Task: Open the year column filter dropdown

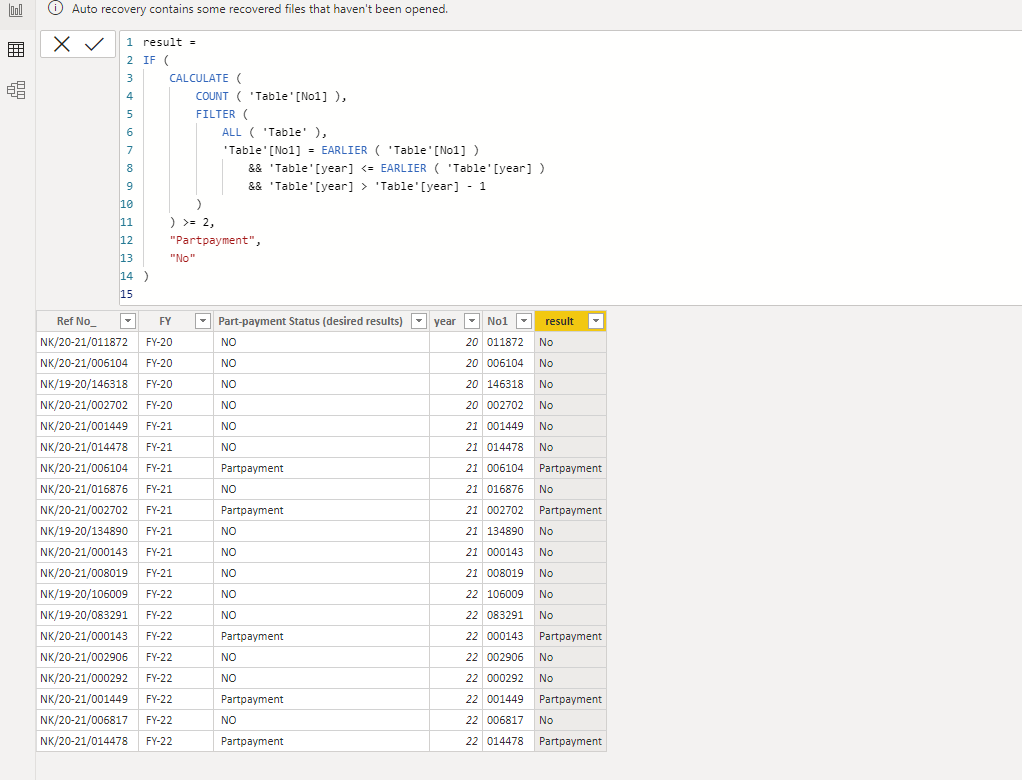Action: click(x=472, y=321)
